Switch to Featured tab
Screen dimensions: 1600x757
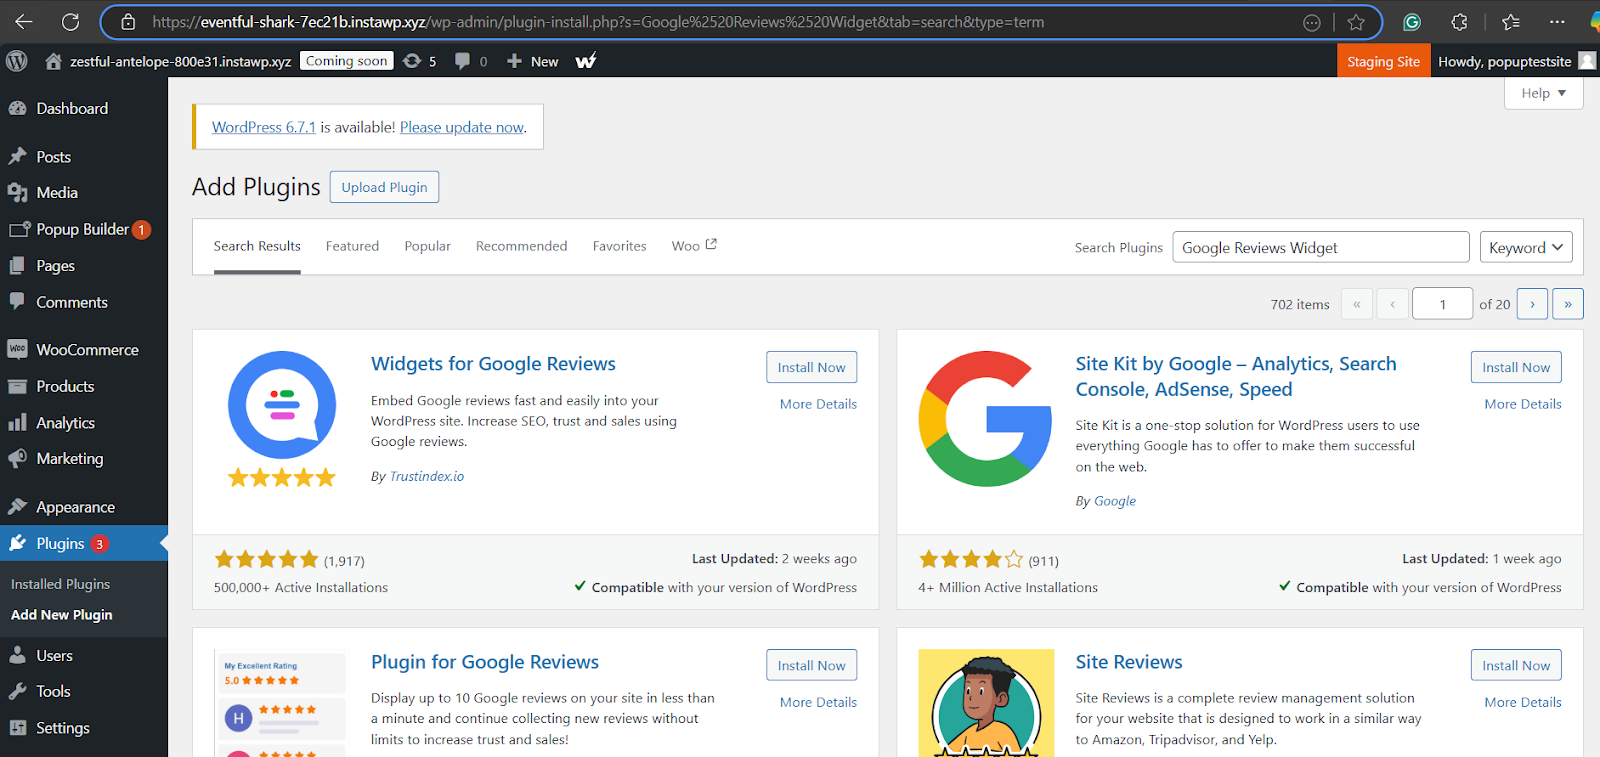[x=352, y=246]
